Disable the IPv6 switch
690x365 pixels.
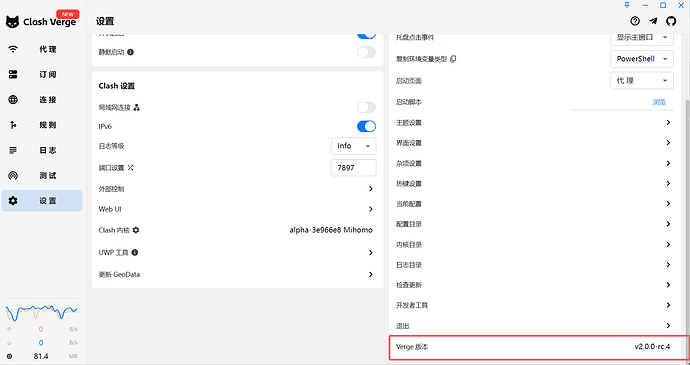[x=366, y=126]
